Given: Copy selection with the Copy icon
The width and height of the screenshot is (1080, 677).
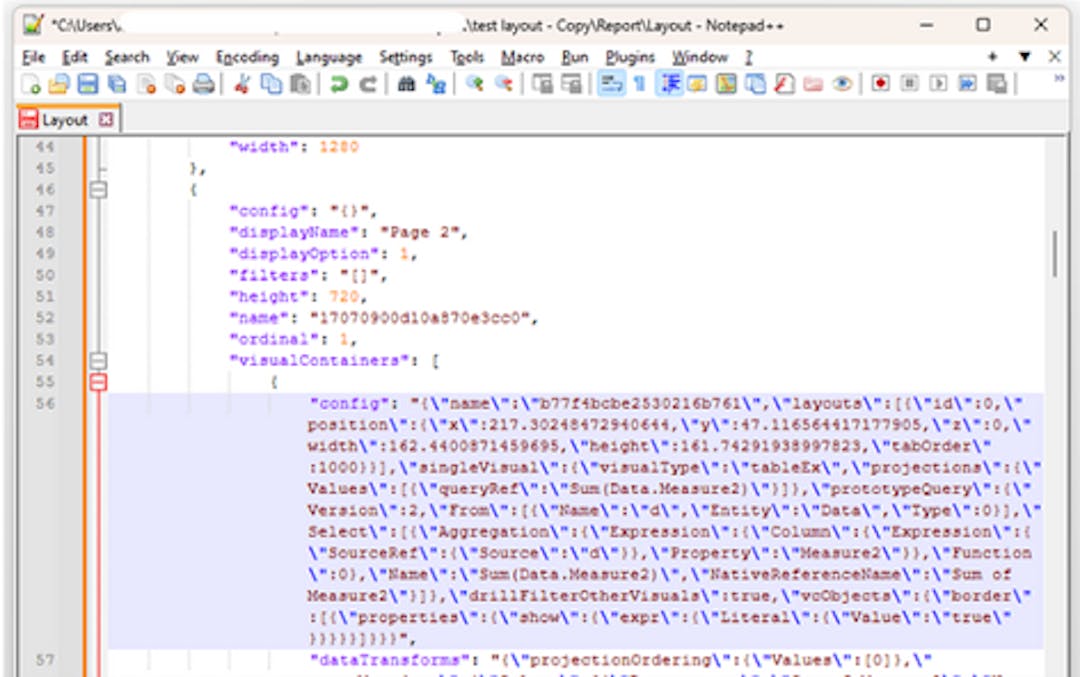Looking at the screenshot, I should point(271,84).
